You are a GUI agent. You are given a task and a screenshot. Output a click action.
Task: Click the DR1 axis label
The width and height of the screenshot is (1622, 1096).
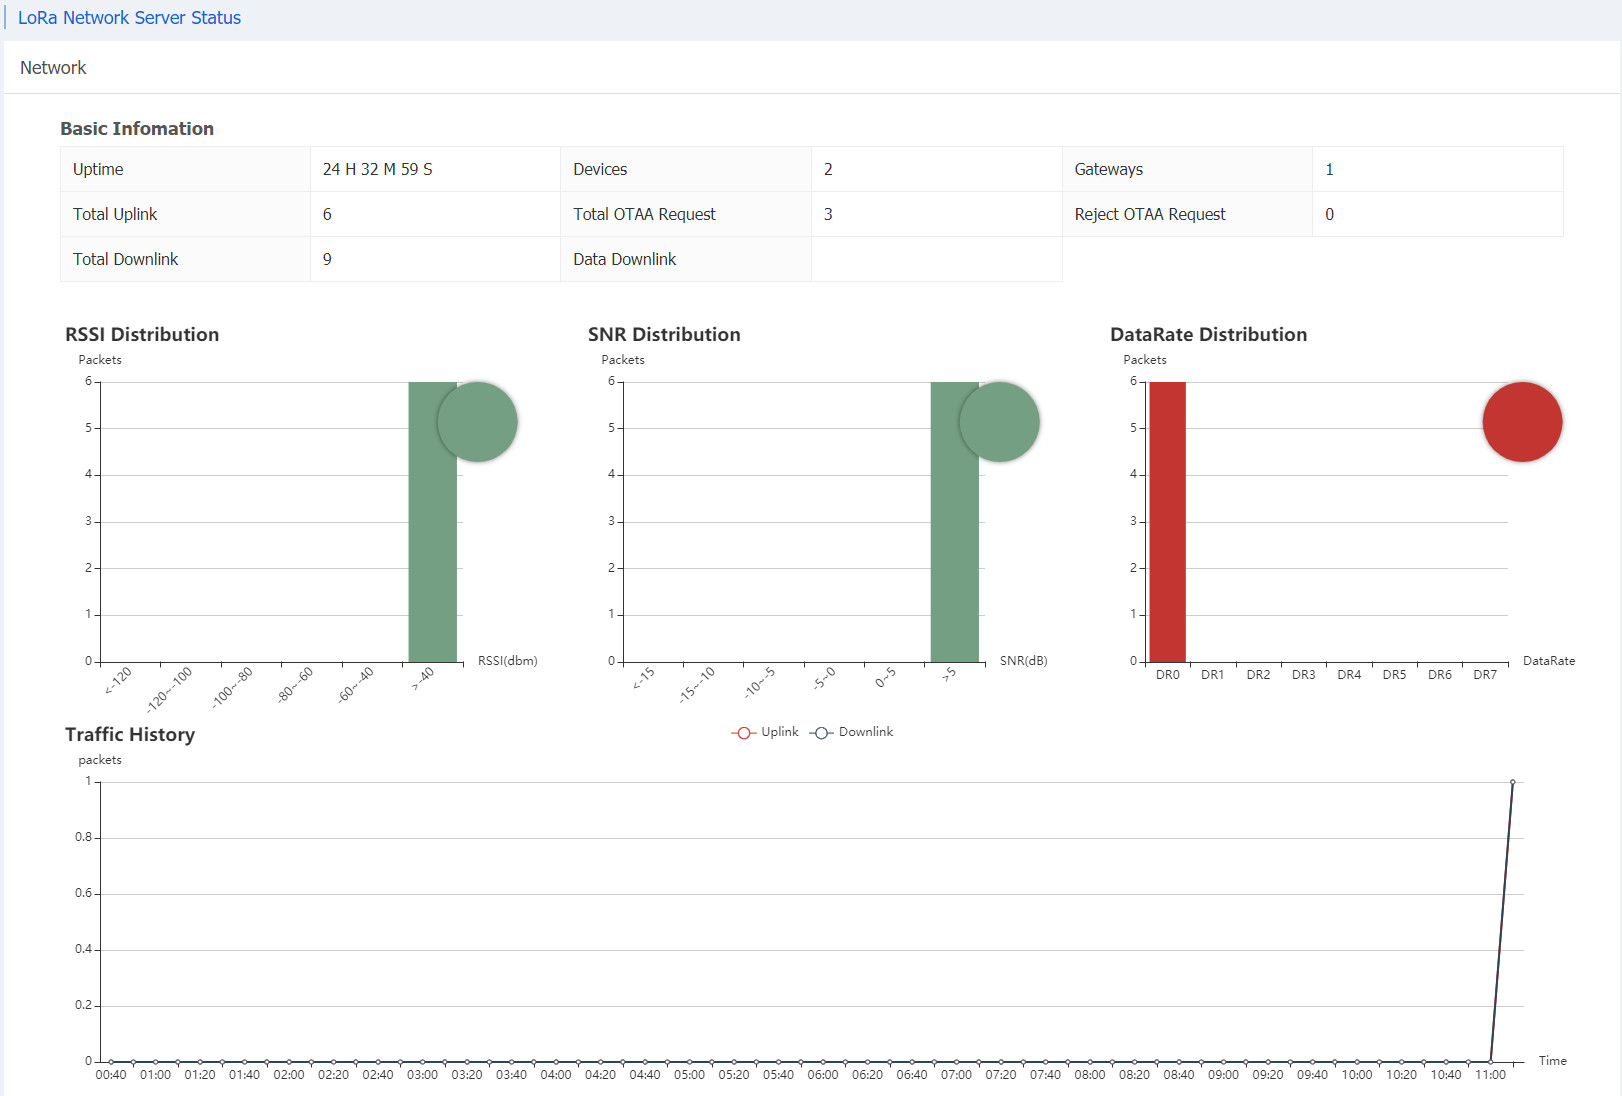[1212, 675]
